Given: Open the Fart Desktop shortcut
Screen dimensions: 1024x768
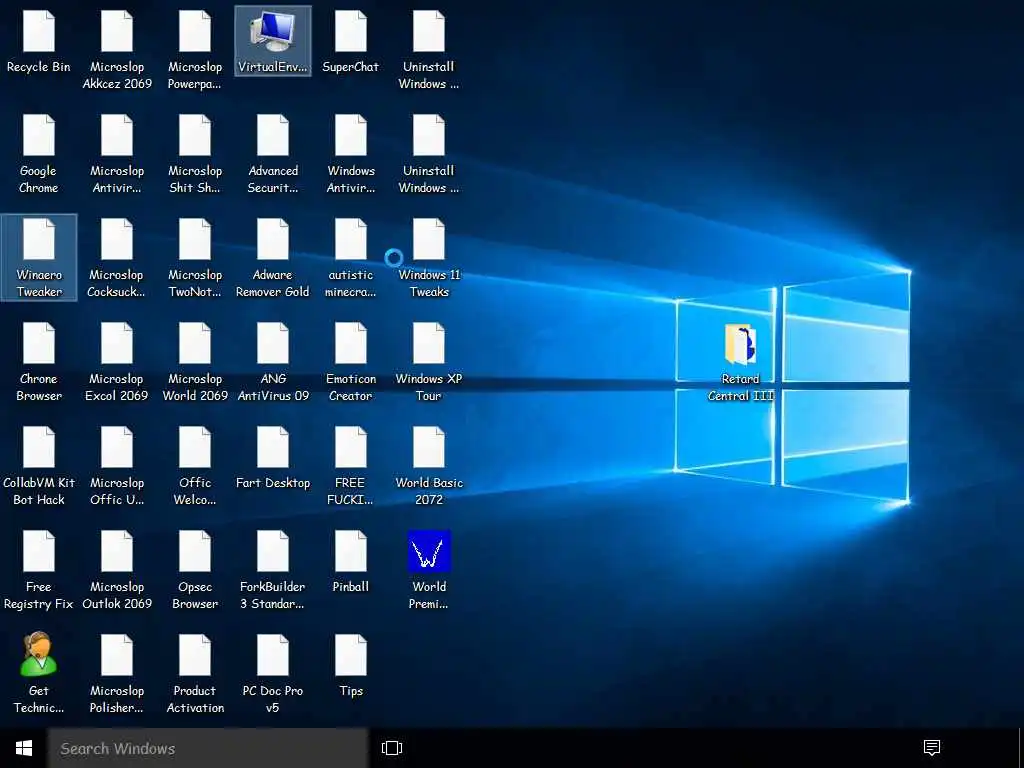Looking at the screenshot, I should point(273,457).
